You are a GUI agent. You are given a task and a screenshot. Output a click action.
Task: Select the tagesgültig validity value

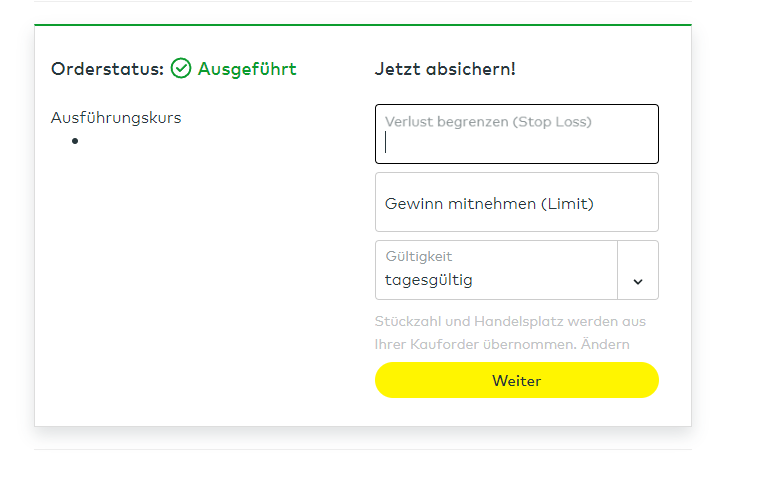point(429,280)
